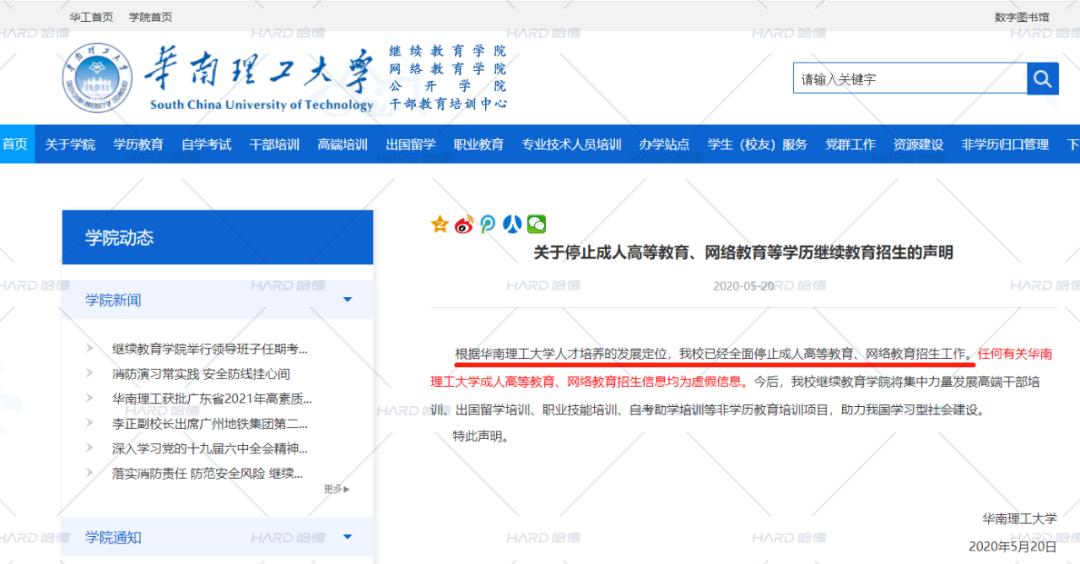Open the 学历教育 menu
This screenshot has height=564, width=1080.
click(x=138, y=144)
